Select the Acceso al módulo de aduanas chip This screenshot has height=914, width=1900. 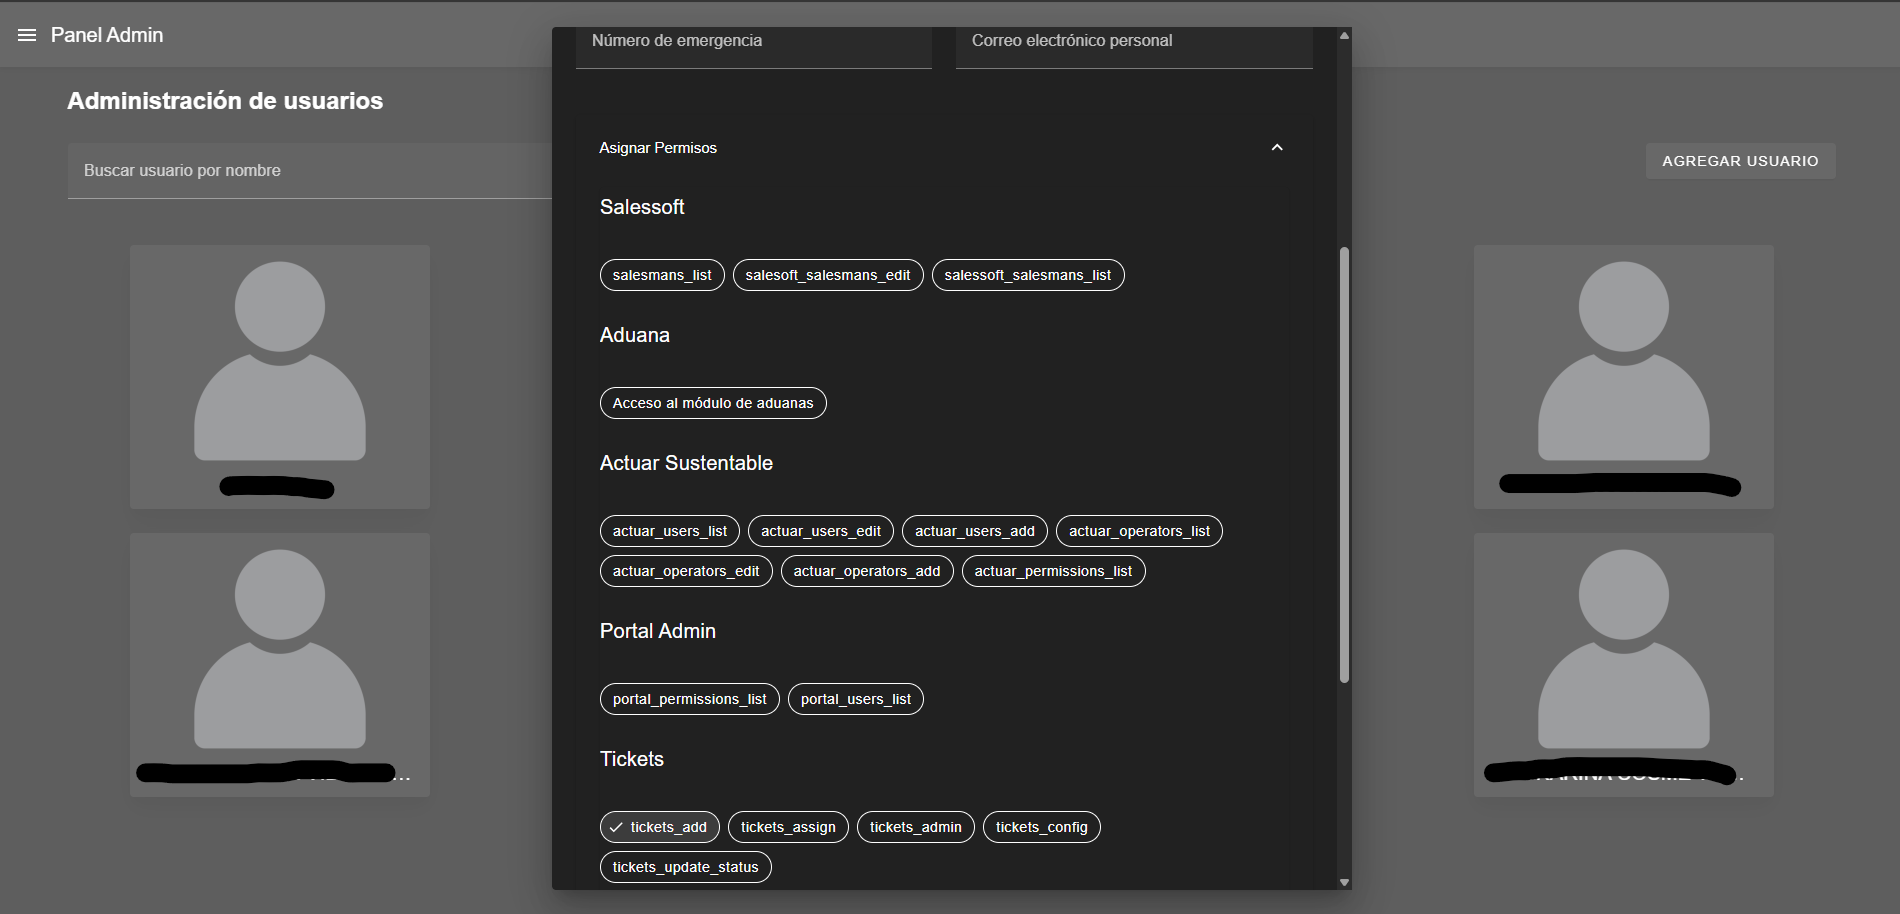(712, 403)
